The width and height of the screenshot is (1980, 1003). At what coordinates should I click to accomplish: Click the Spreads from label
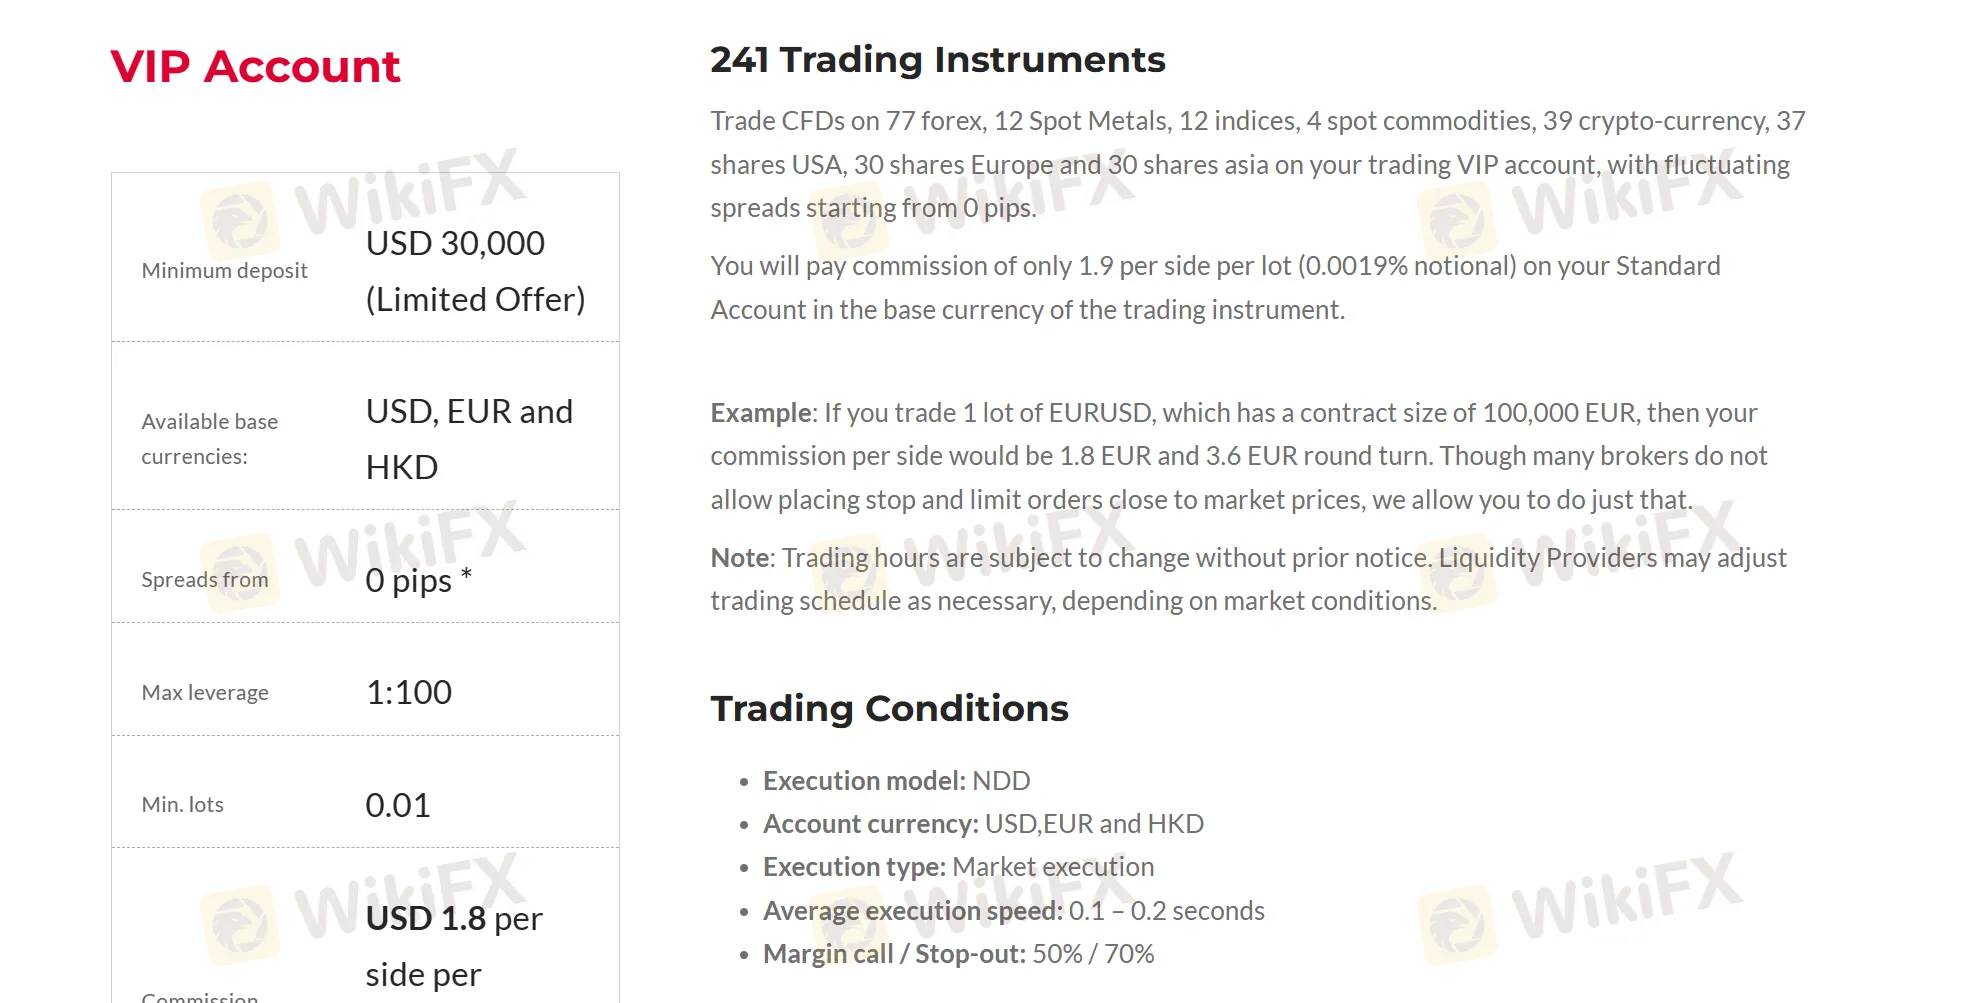coord(205,579)
